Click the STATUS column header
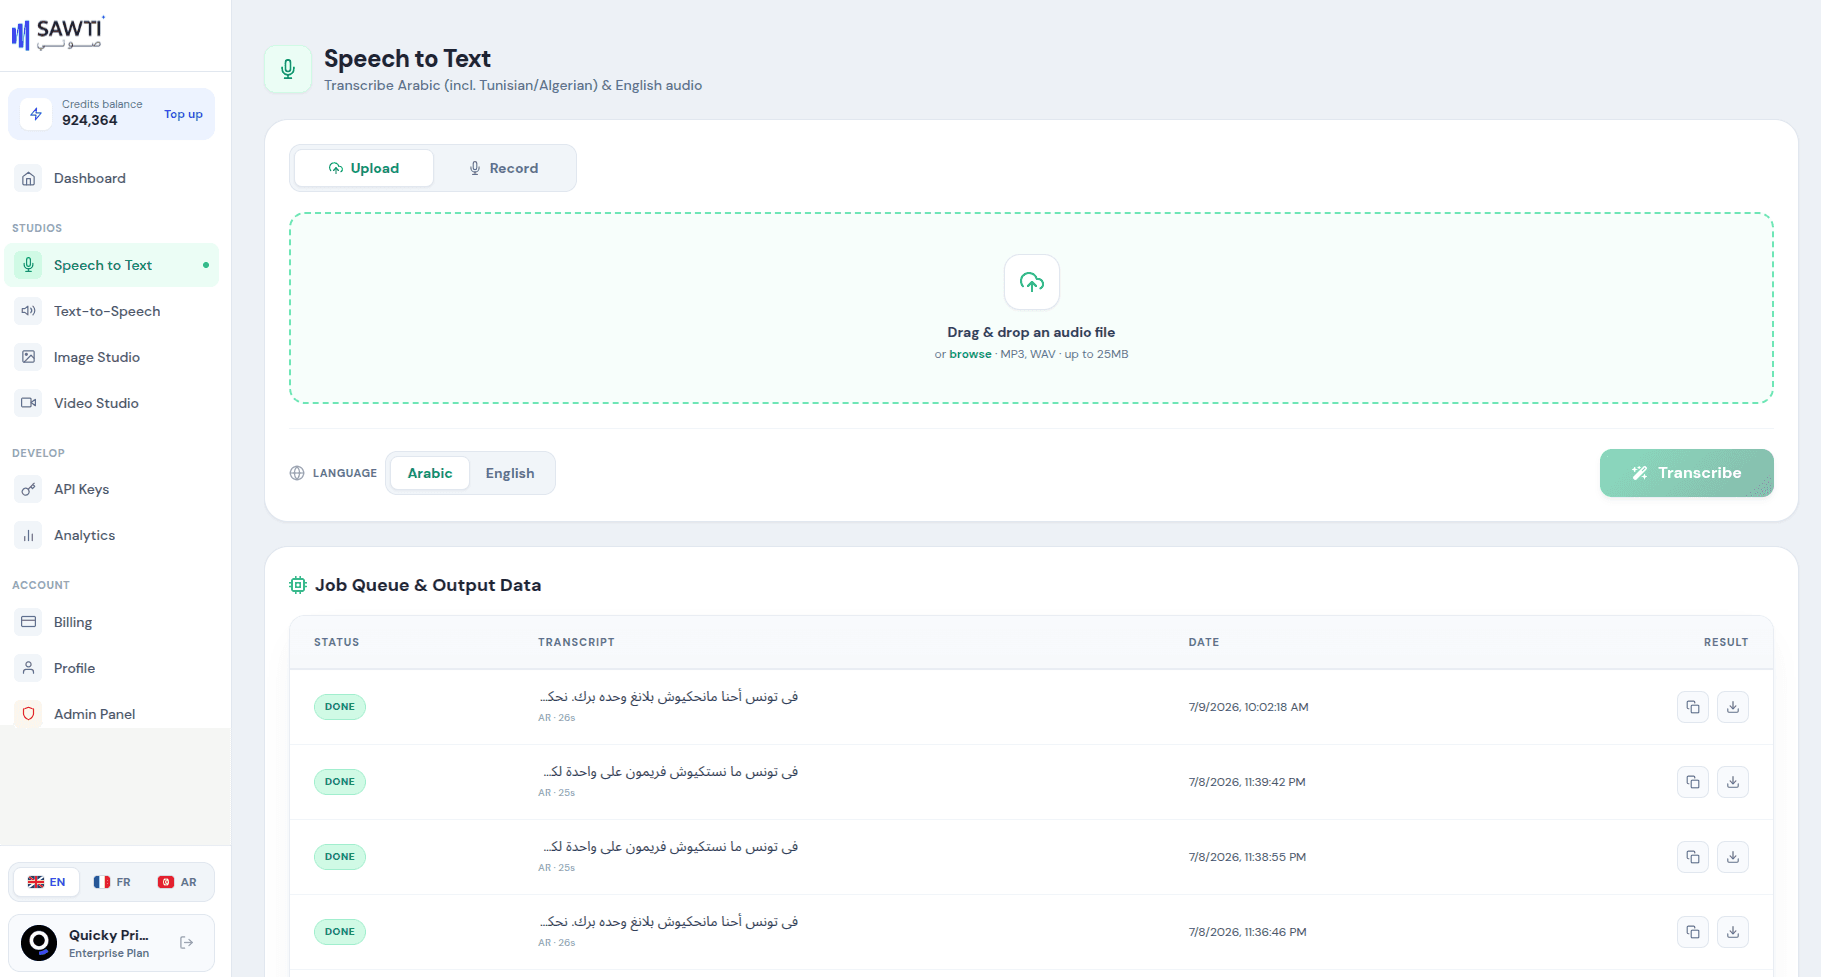1821x977 pixels. click(336, 642)
